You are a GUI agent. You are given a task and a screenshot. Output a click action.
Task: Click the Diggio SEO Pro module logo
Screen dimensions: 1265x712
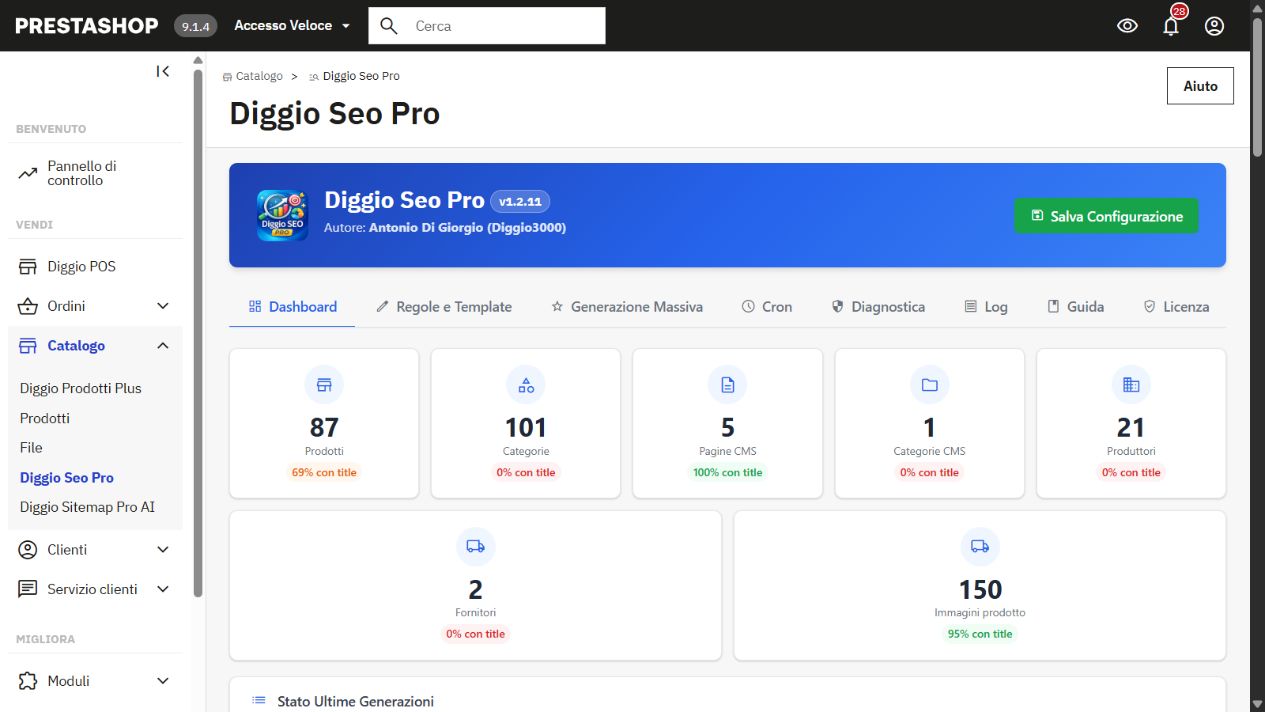pyautogui.click(x=283, y=216)
